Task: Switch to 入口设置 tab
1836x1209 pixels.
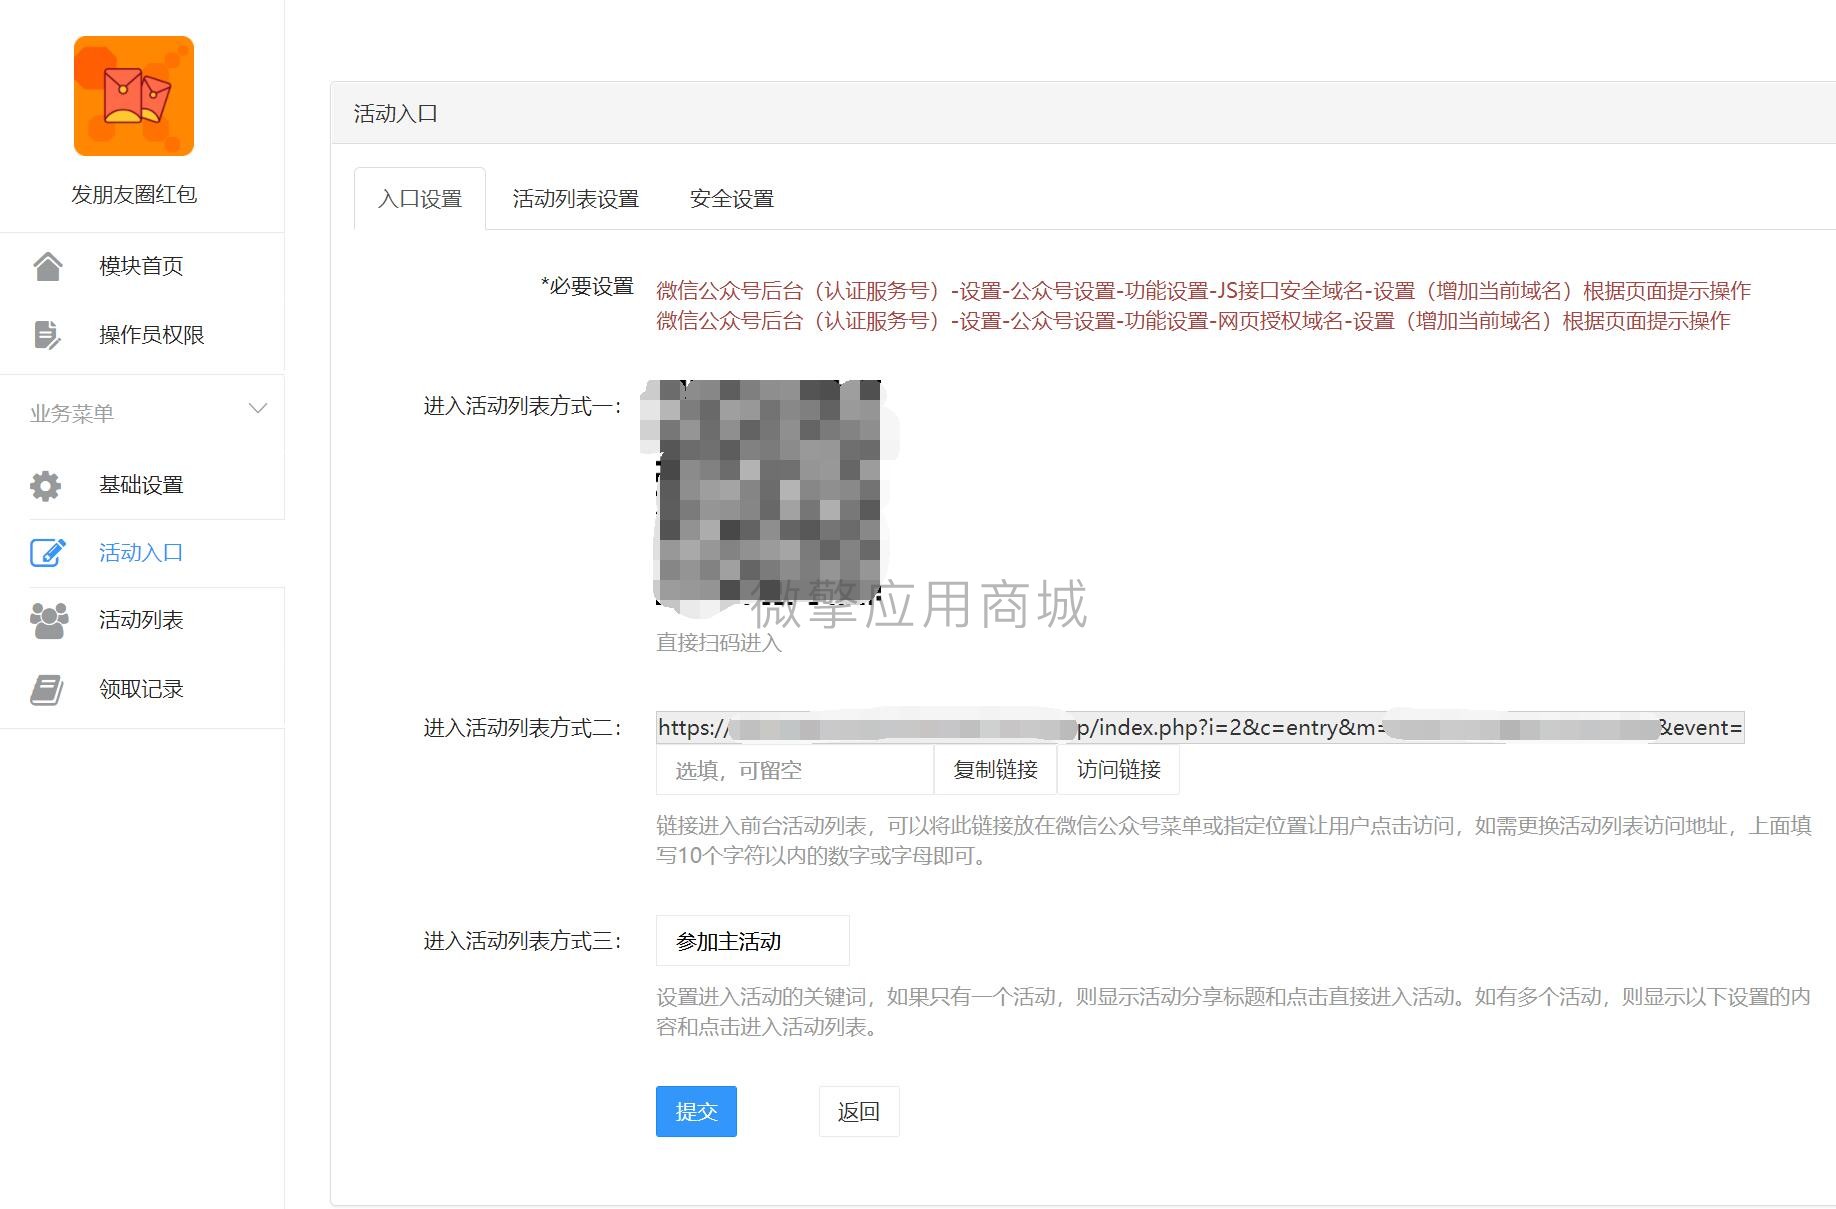Action: click(x=420, y=199)
